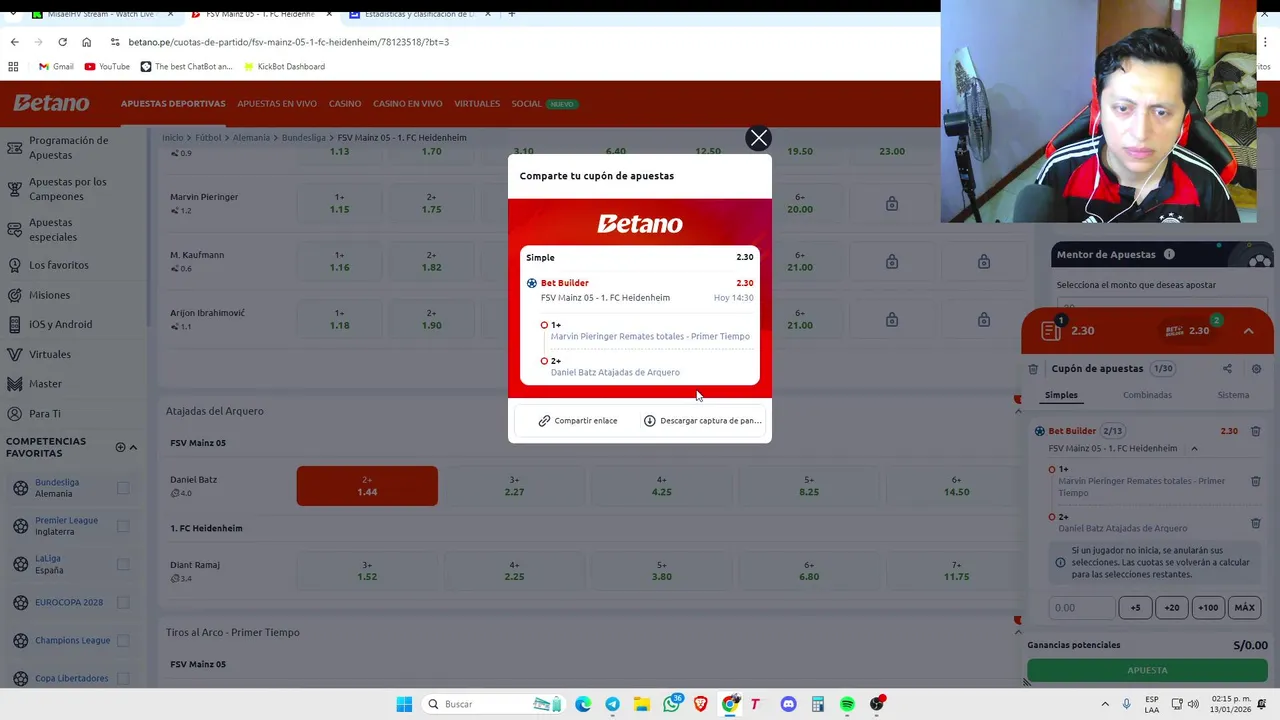
Task: Select Diant Ramaj 3+ saves odds 1.52
Action: [x=367, y=571]
